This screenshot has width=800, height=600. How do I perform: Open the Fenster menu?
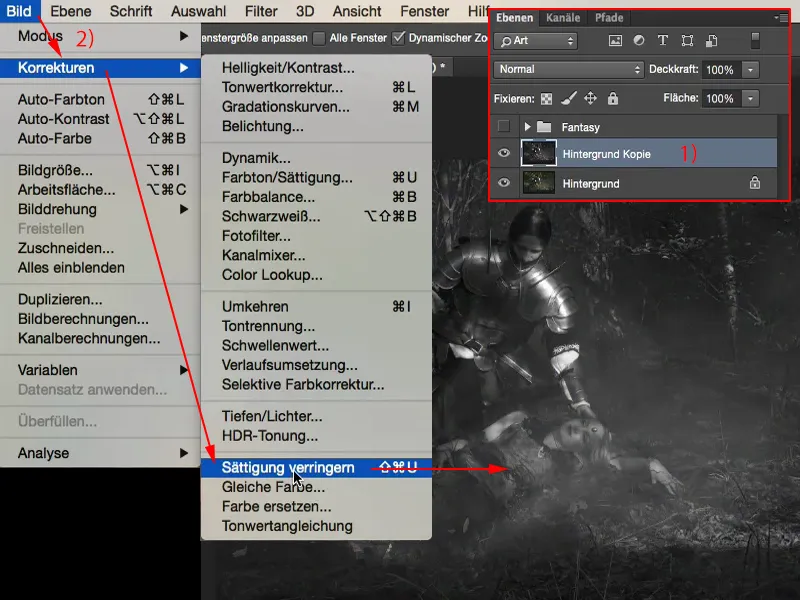[424, 11]
